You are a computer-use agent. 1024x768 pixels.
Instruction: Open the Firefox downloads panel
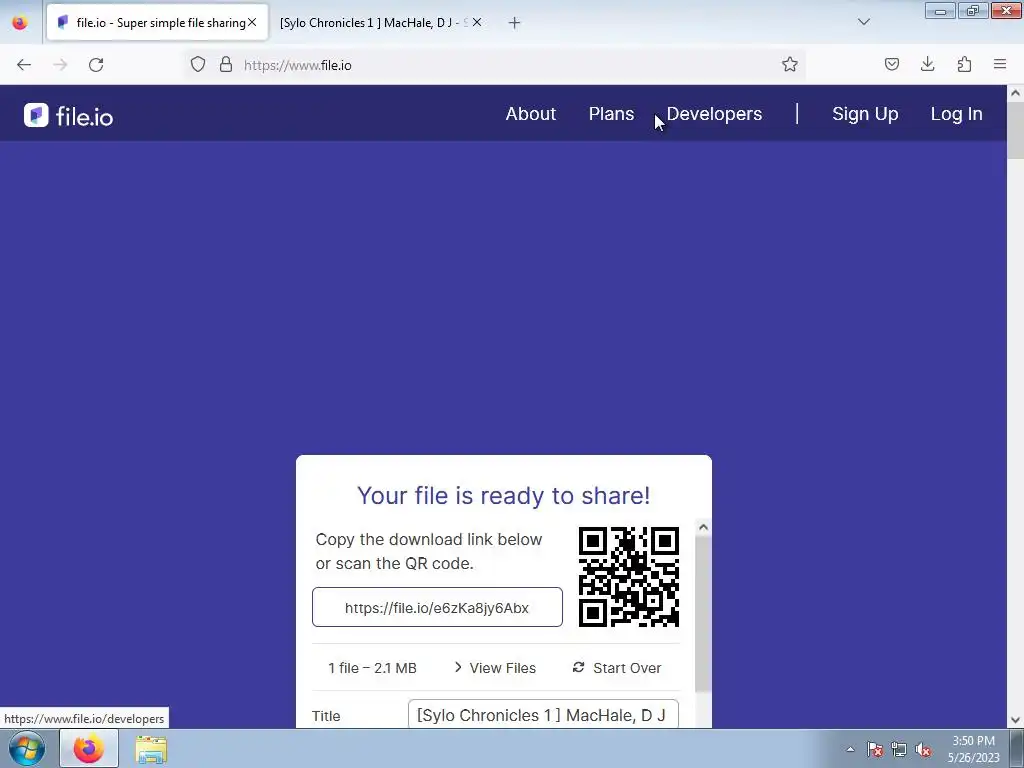(927, 64)
